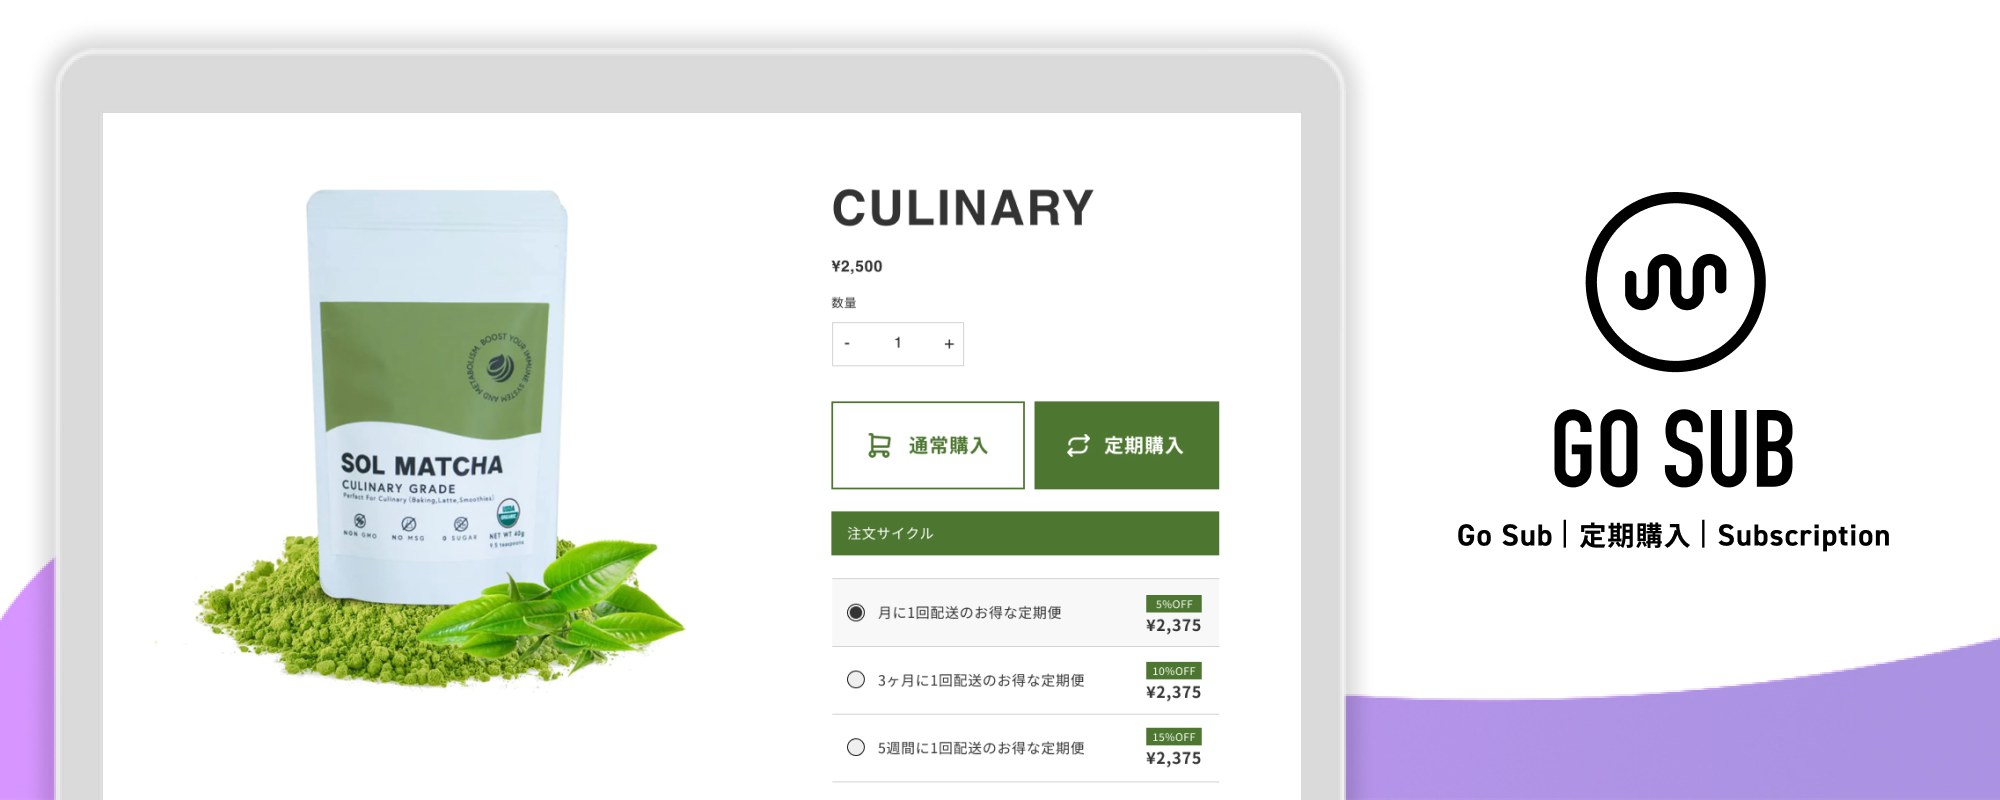Screen dimensions: 2000x800
Task: Click the 5%OFF discount badge
Action: pos(1174,604)
